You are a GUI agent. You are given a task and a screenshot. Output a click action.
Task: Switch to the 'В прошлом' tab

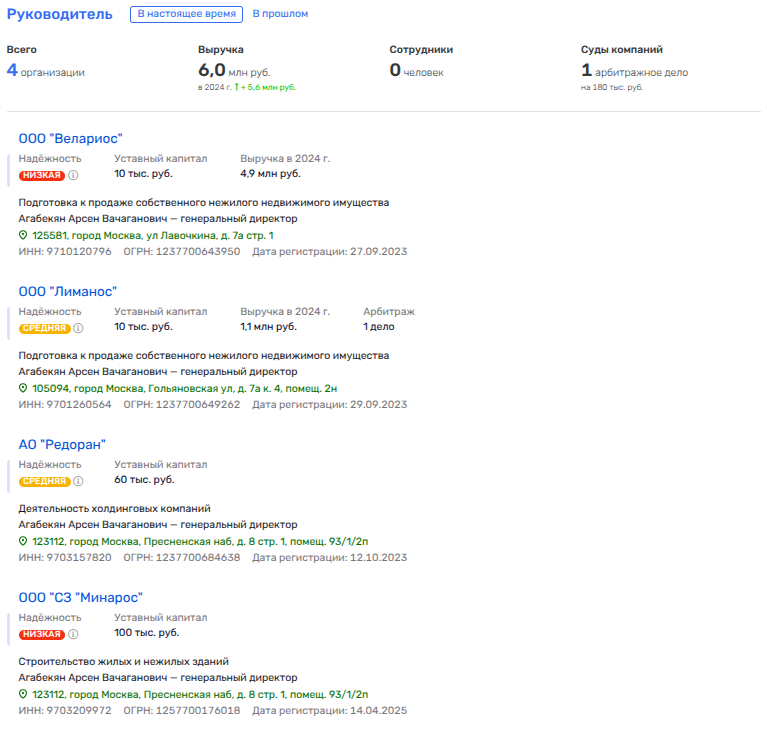click(x=280, y=14)
